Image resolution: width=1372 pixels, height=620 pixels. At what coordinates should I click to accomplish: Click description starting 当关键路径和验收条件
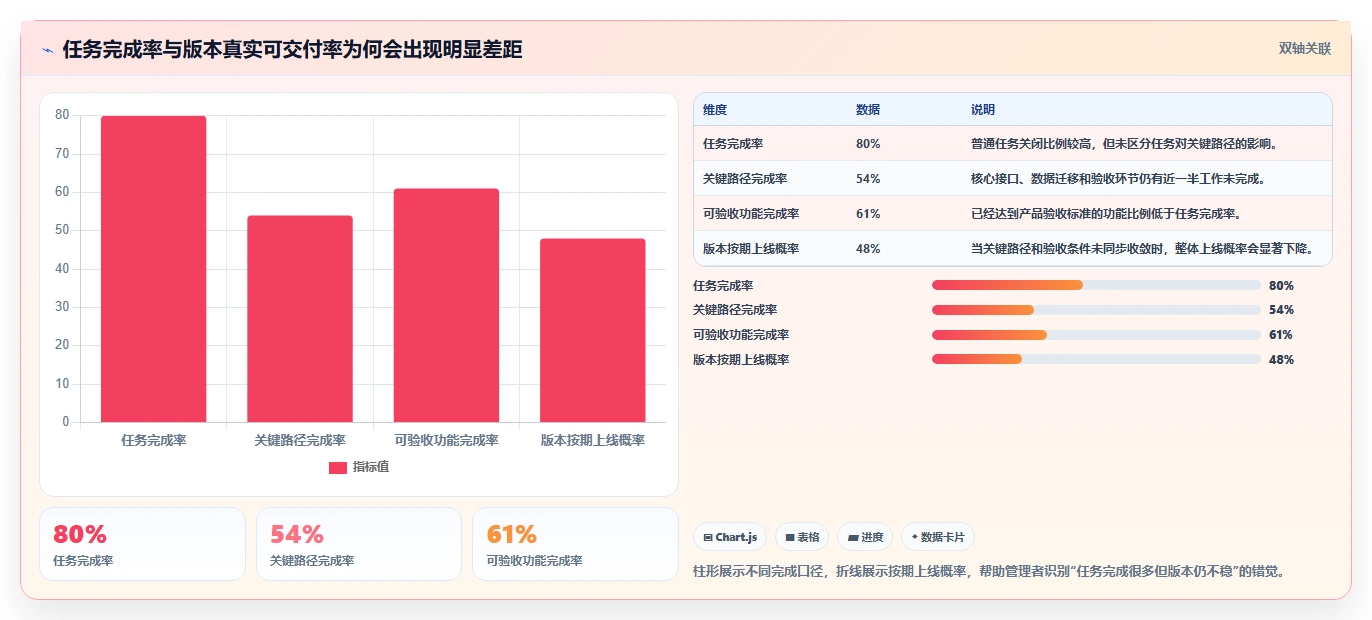1143,249
